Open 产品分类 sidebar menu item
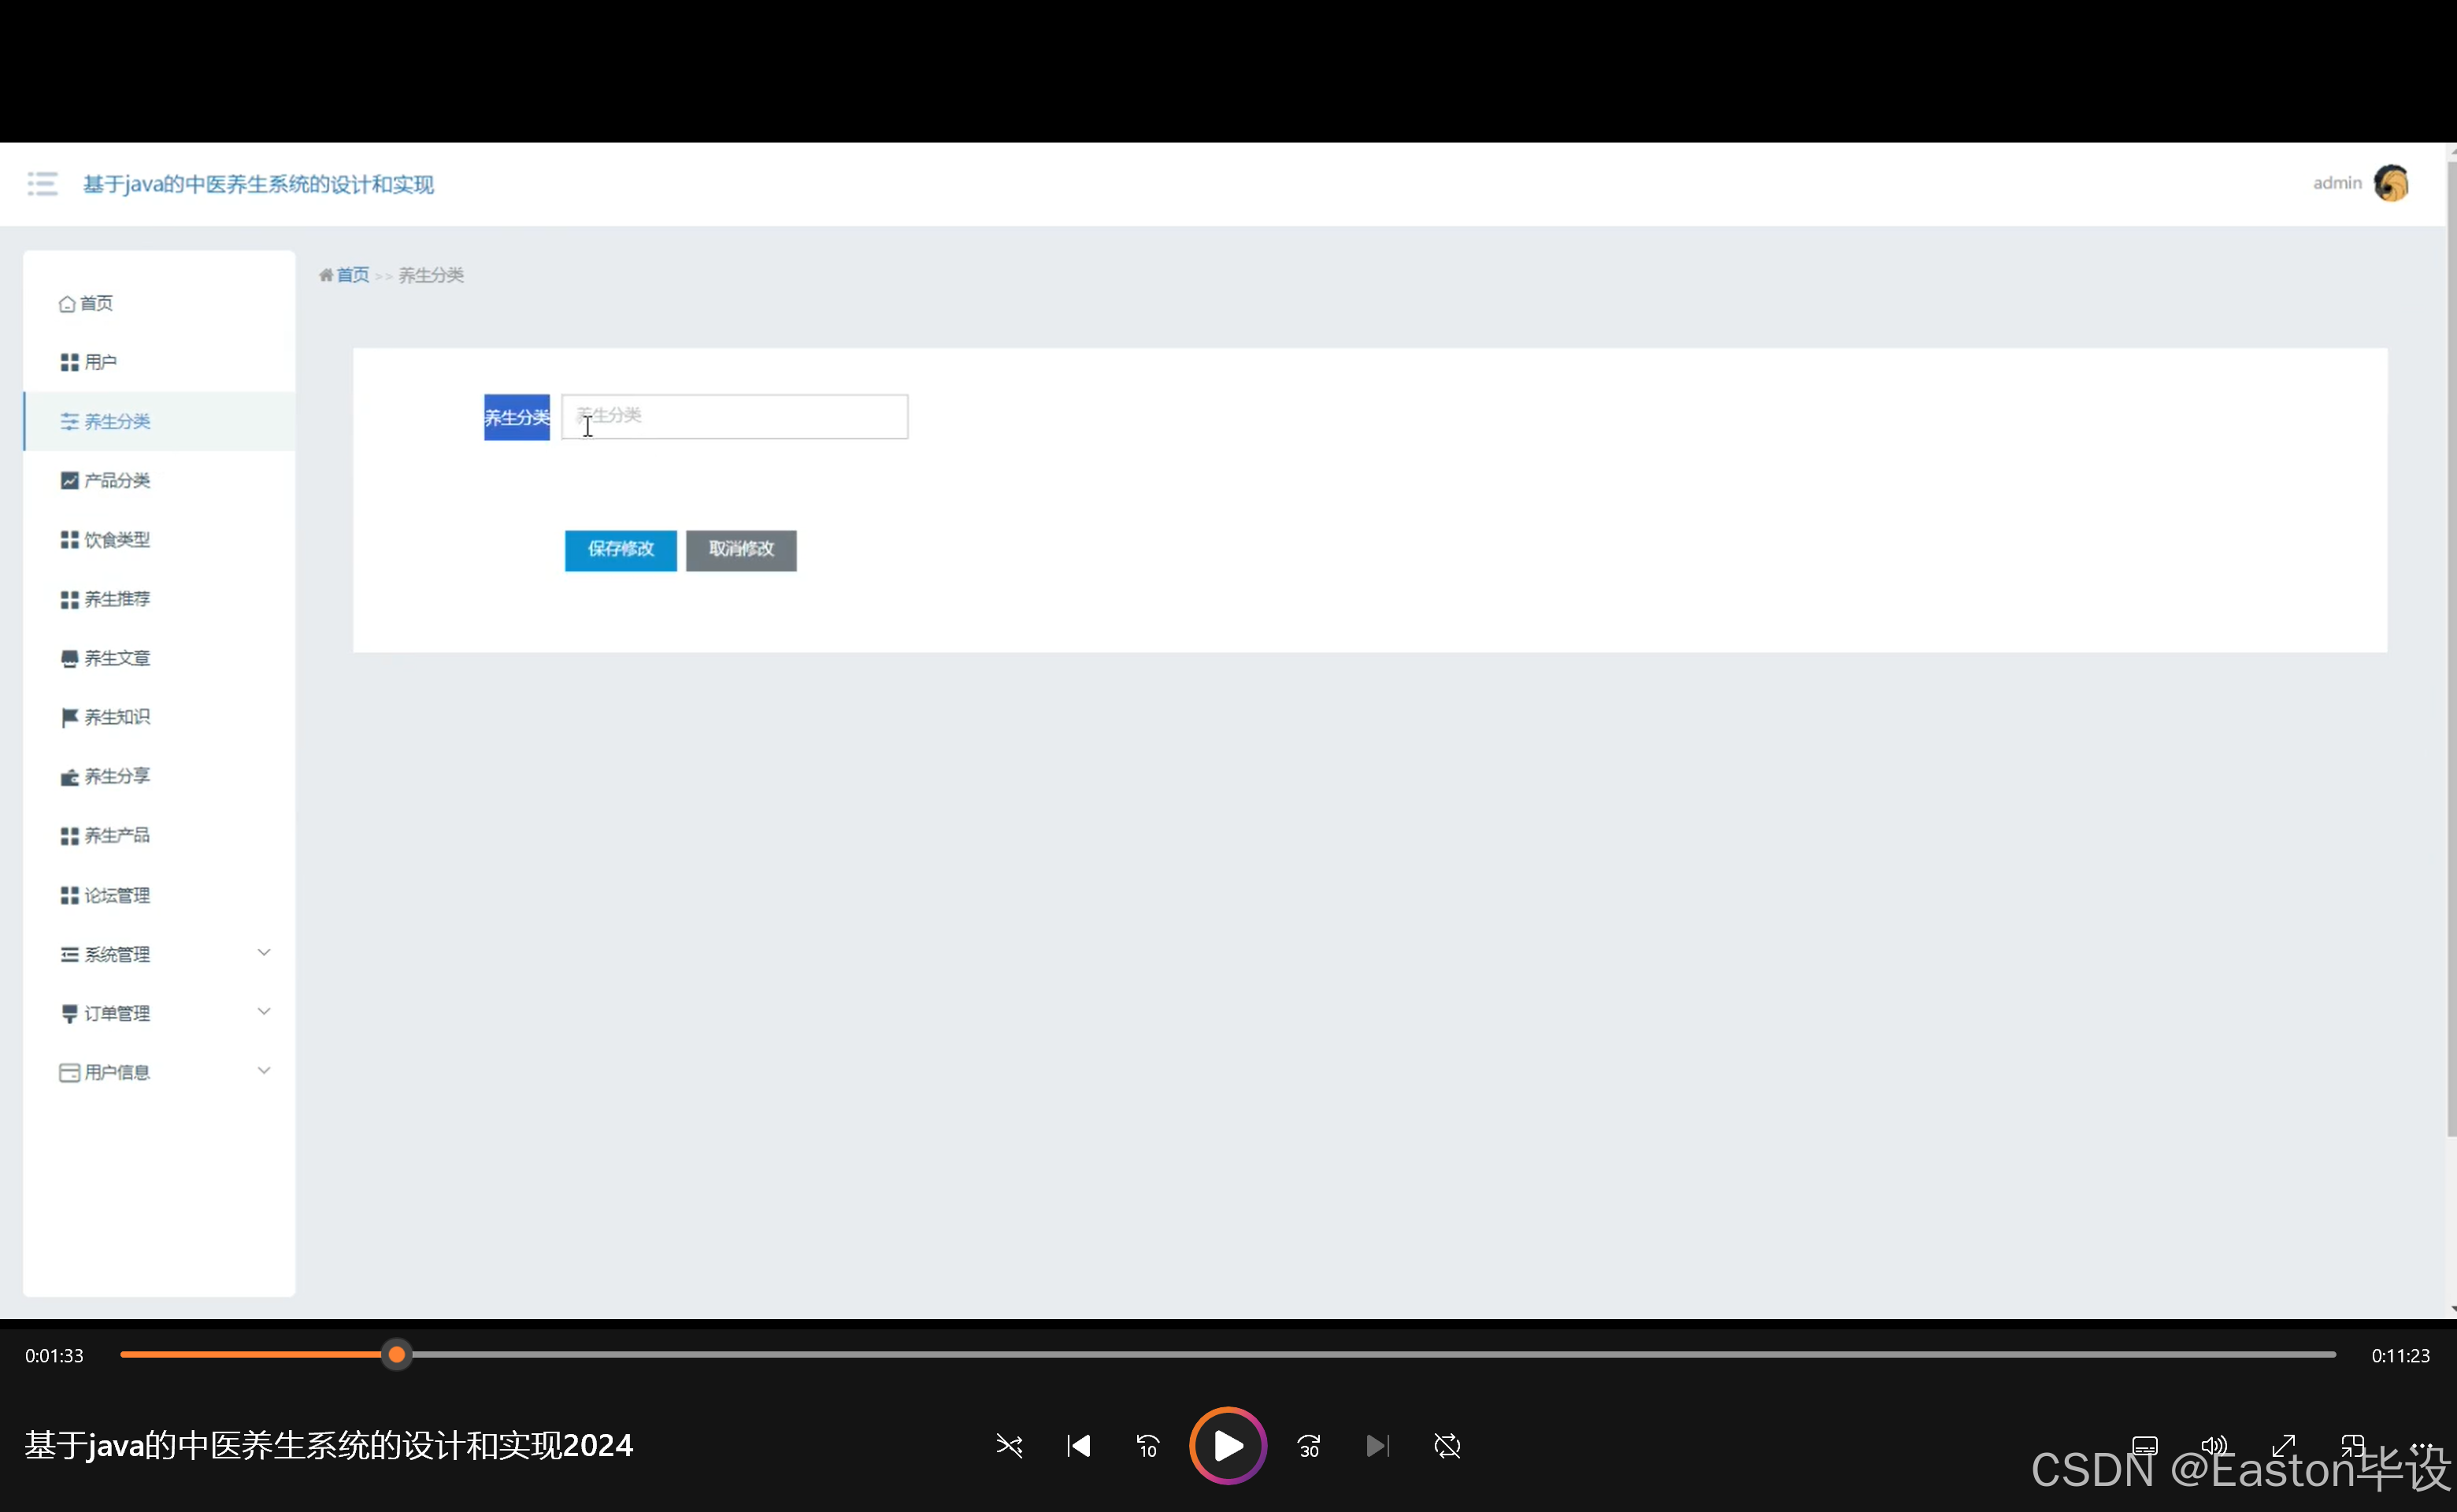2457x1512 pixels. pos(117,481)
